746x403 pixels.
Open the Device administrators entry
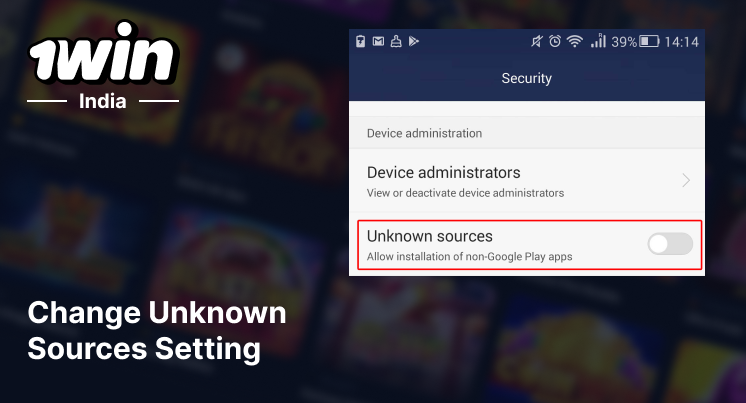click(x=527, y=181)
